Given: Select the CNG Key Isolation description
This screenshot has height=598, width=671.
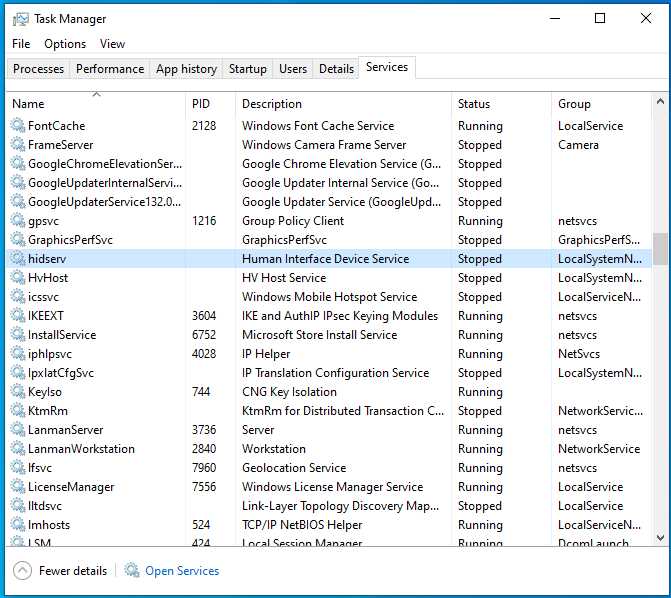Looking at the screenshot, I should [x=289, y=391].
